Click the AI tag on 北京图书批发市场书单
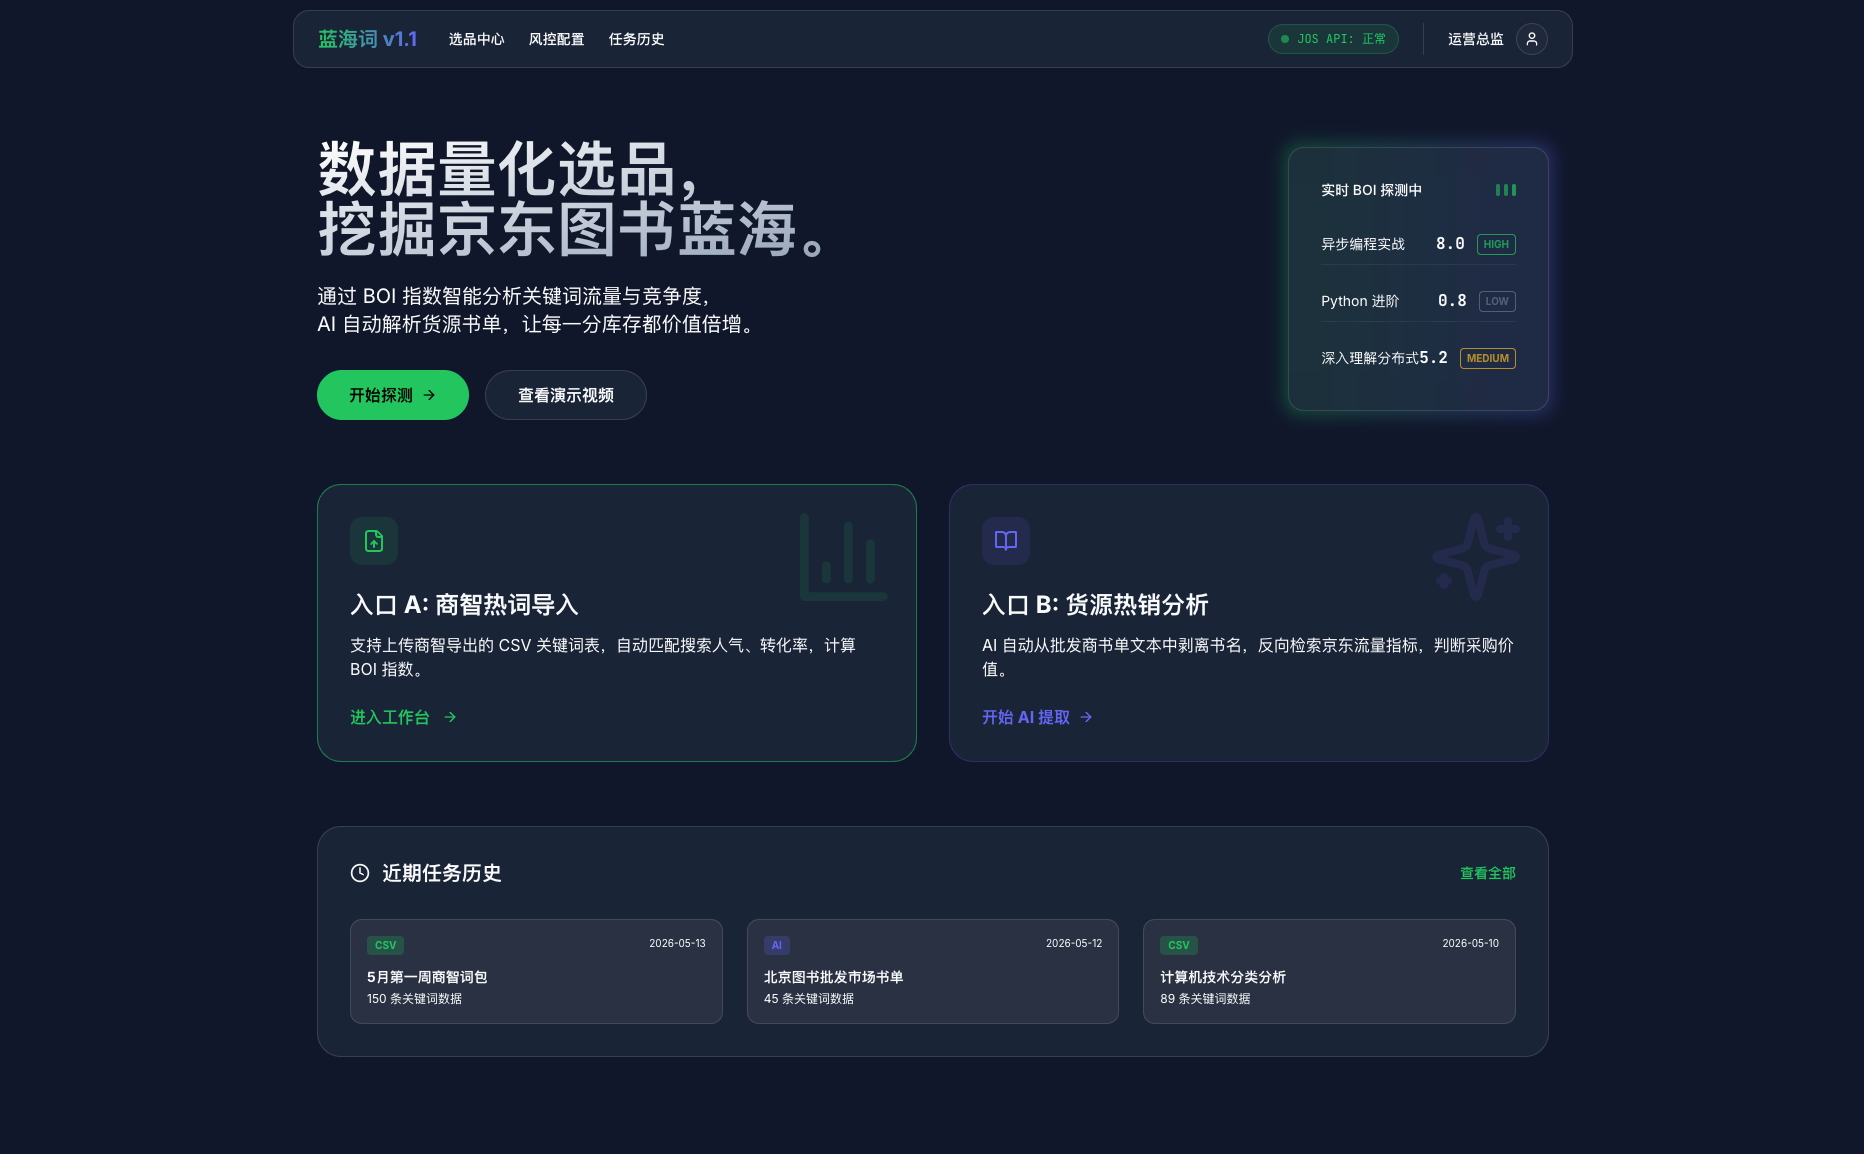Screen dimensions: 1864x1154 [777, 945]
